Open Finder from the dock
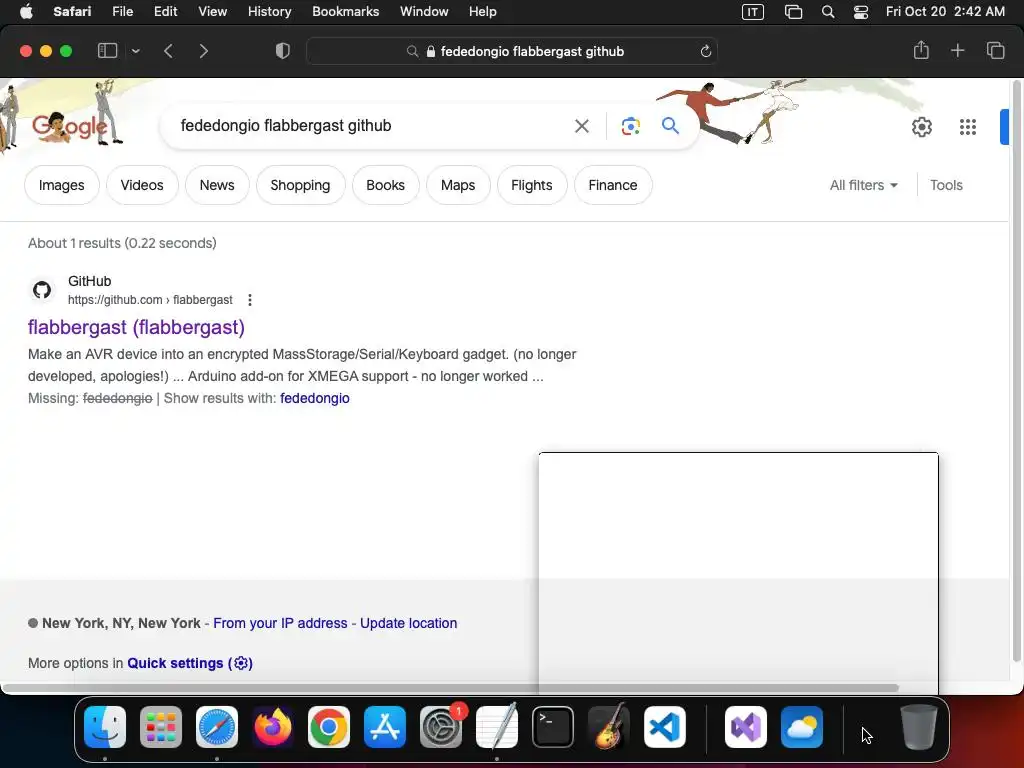 click(105, 727)
